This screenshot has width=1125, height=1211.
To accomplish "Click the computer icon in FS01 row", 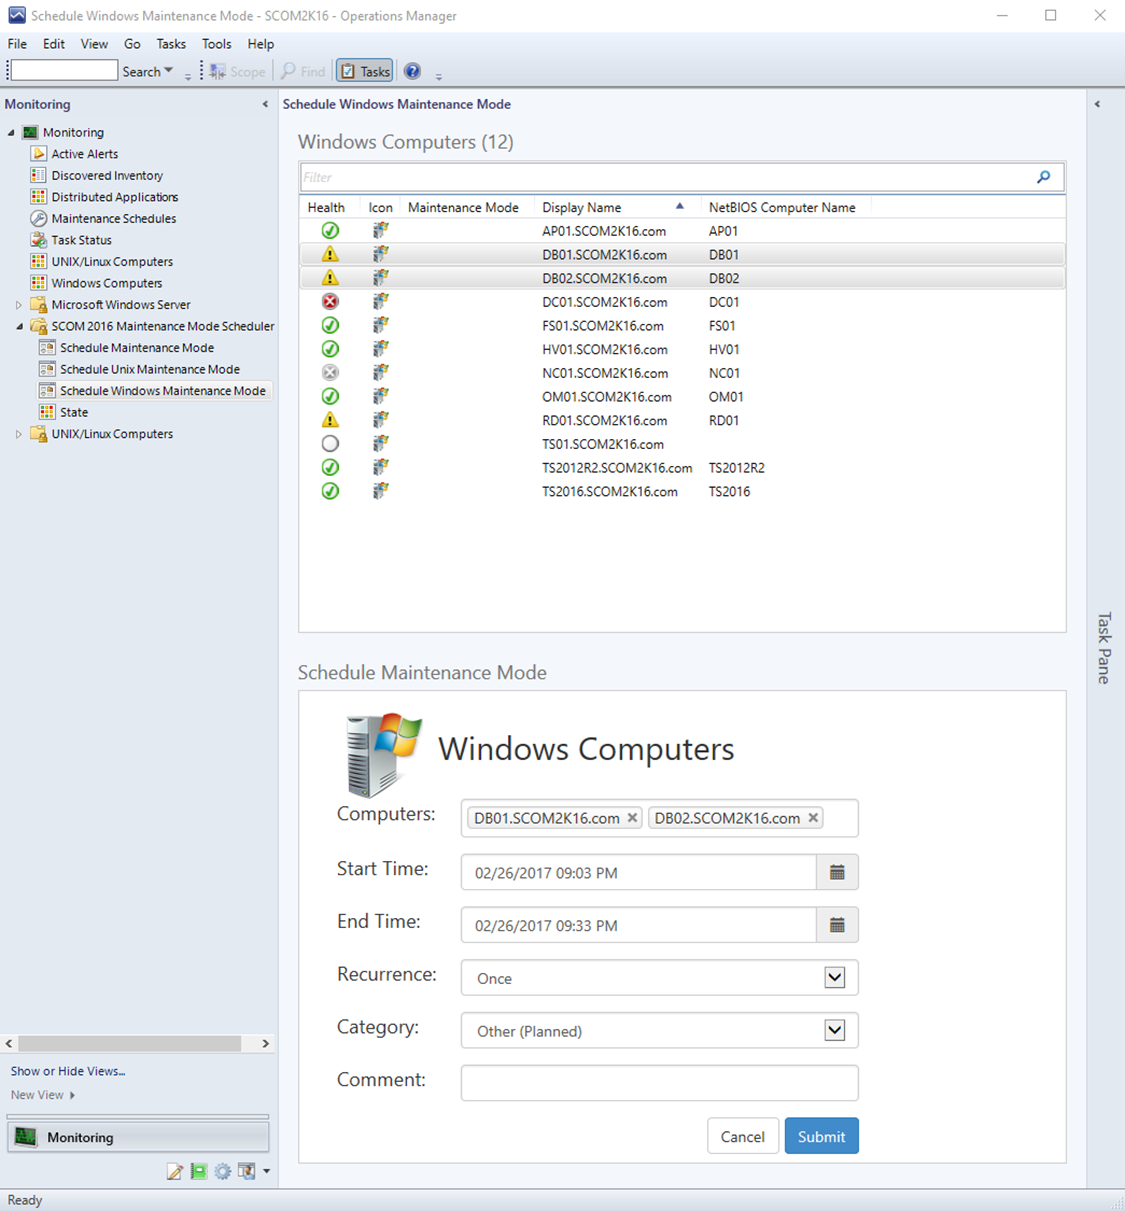I will point(380,325).
